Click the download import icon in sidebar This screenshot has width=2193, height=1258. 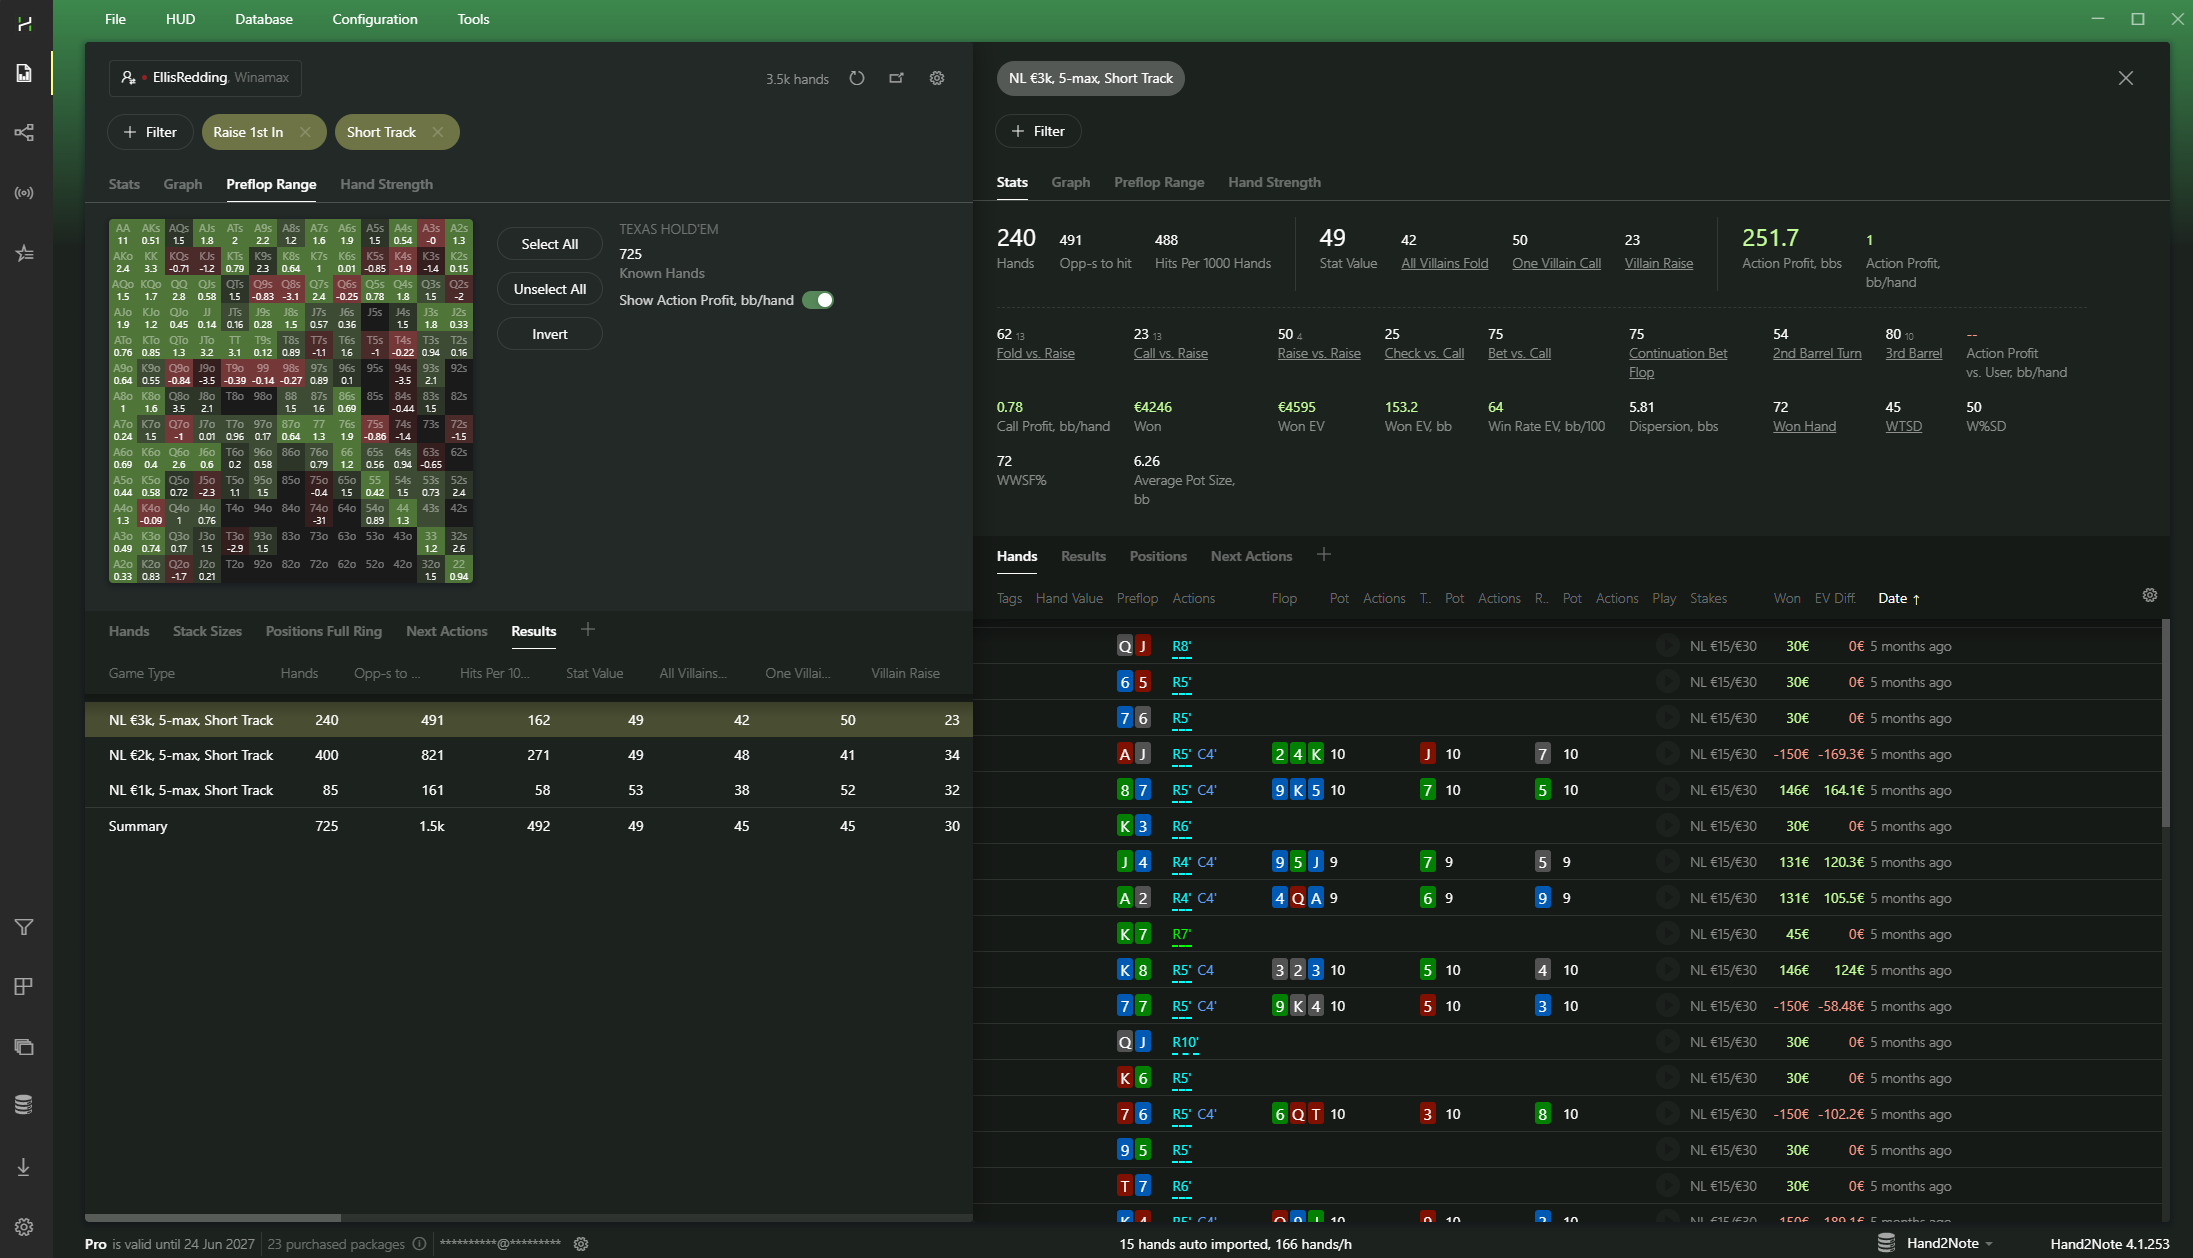click(x=24, y=1167)
